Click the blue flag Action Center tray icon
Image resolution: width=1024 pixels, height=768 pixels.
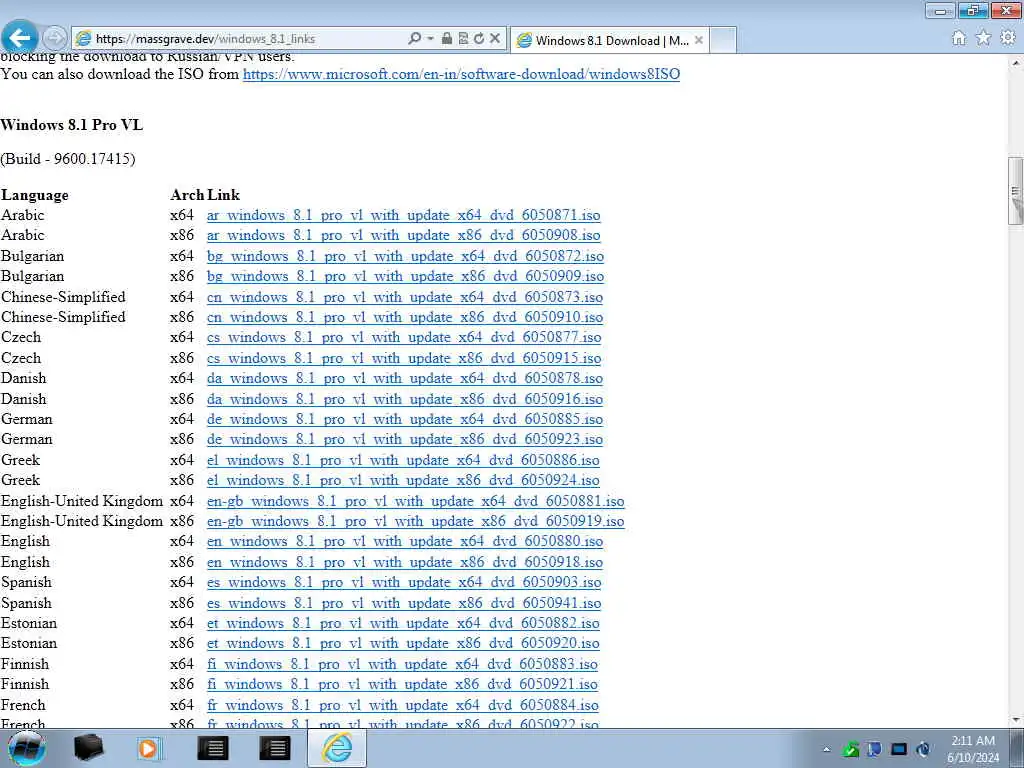click(x=874, y=749)
